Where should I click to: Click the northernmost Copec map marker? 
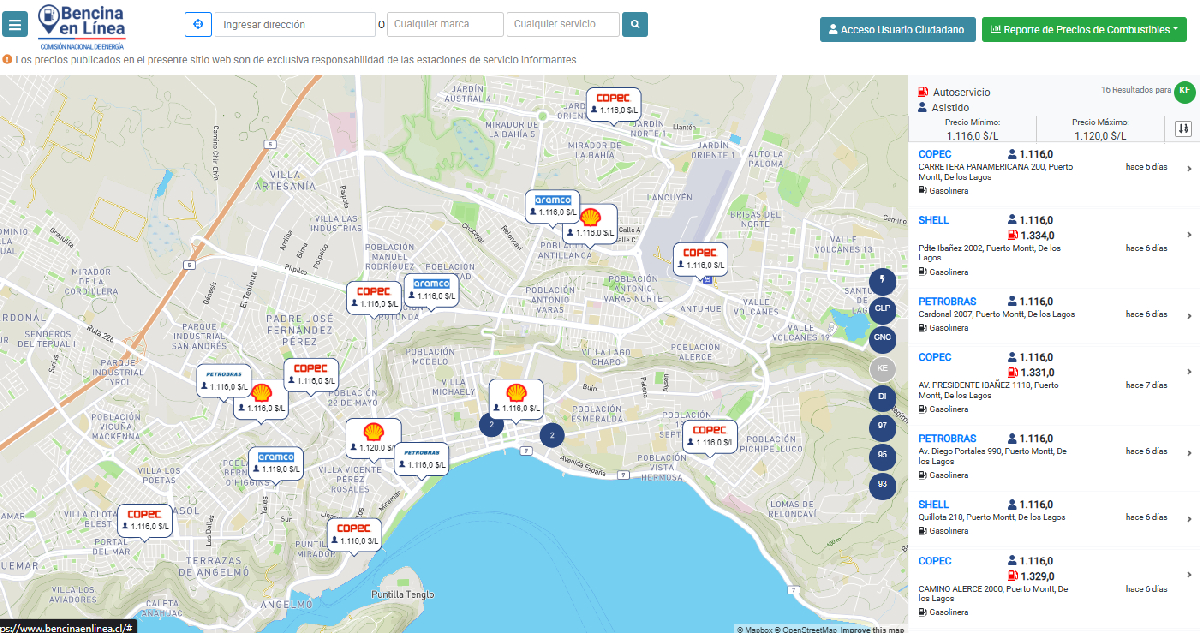(x=612, y=104)
